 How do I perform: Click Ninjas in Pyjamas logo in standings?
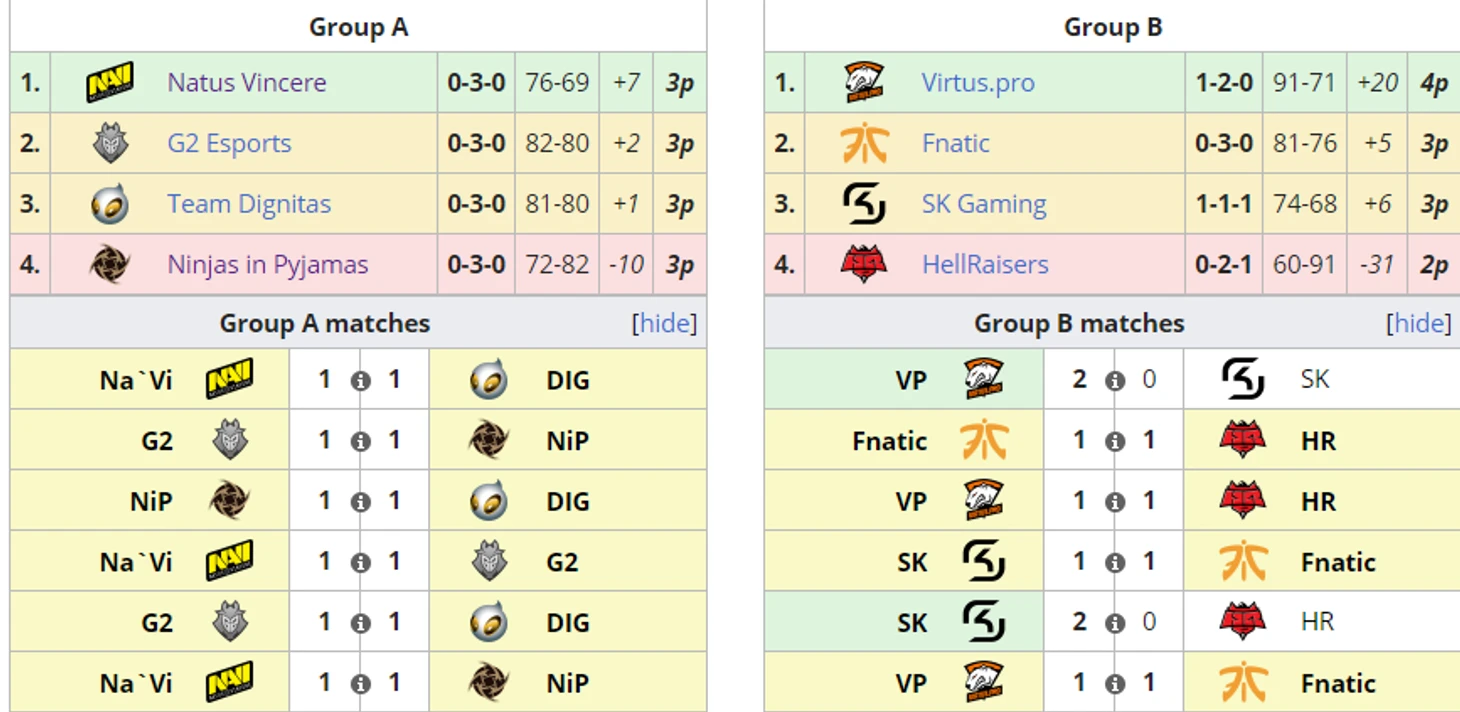pyautogui.click(x=110, y=265)
